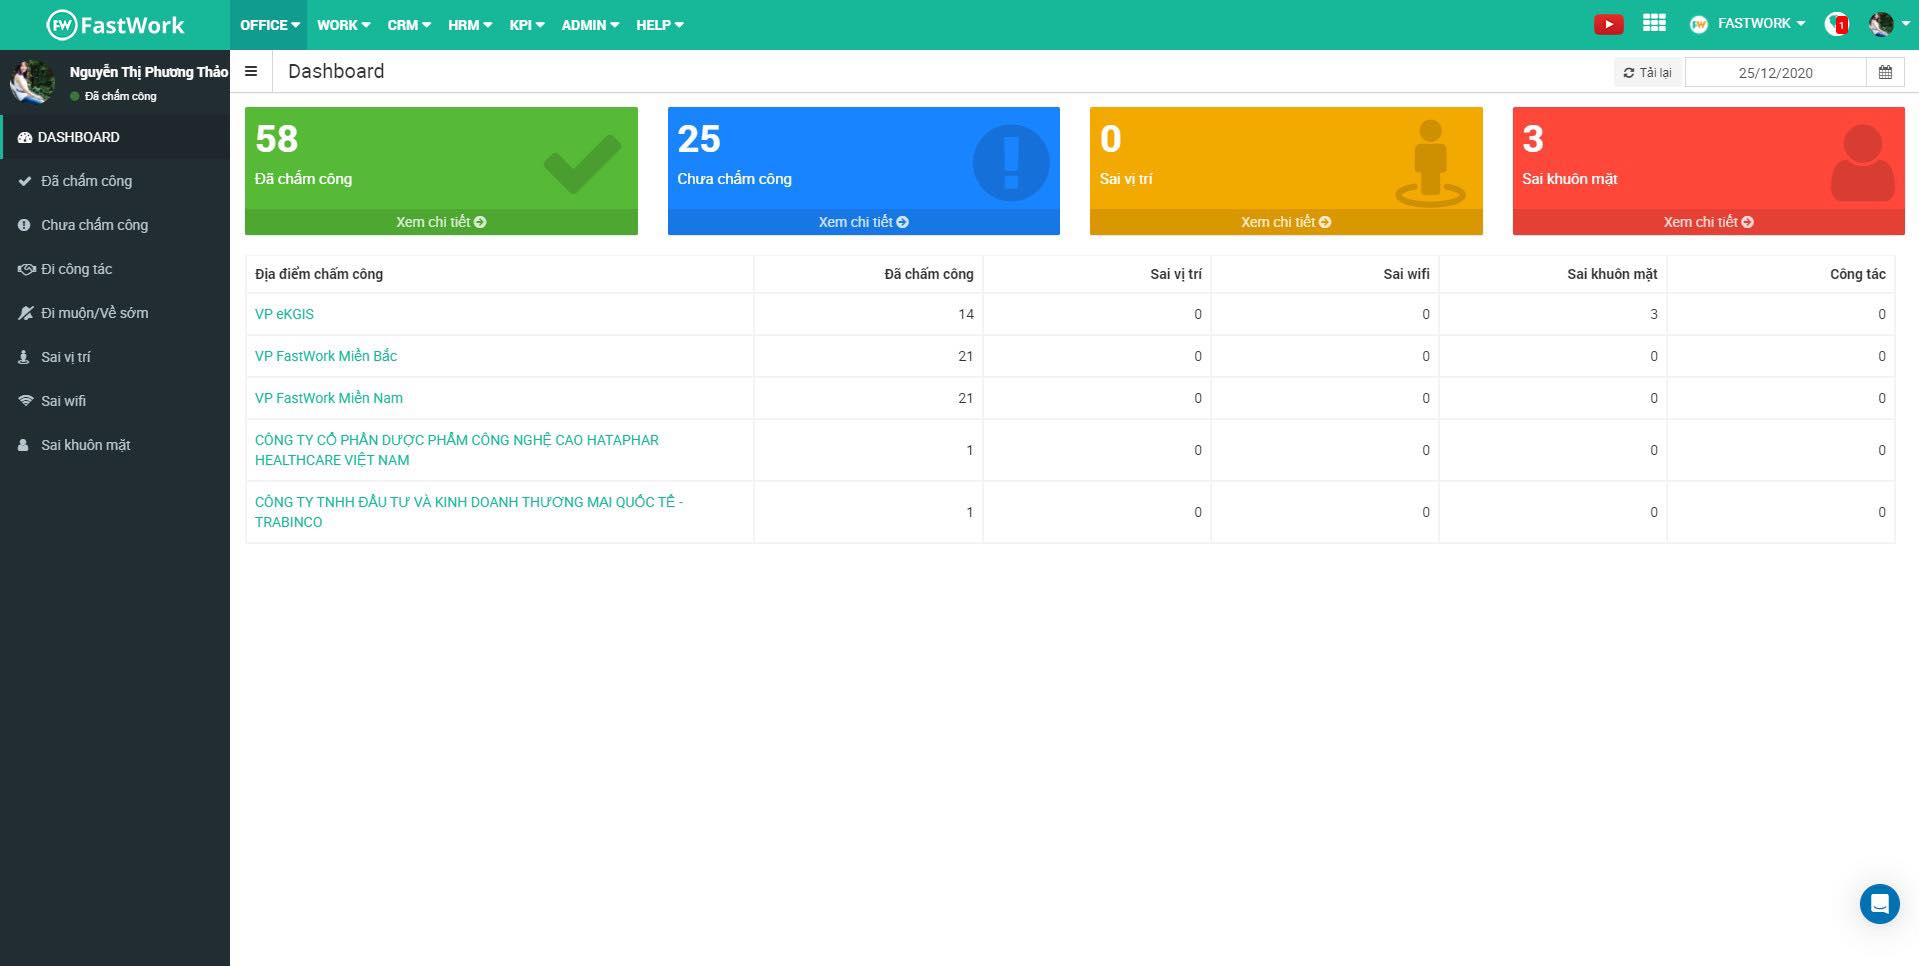The image size is (1919, 966).
Task: Click the FastWork logo
Action: [115, 25]
